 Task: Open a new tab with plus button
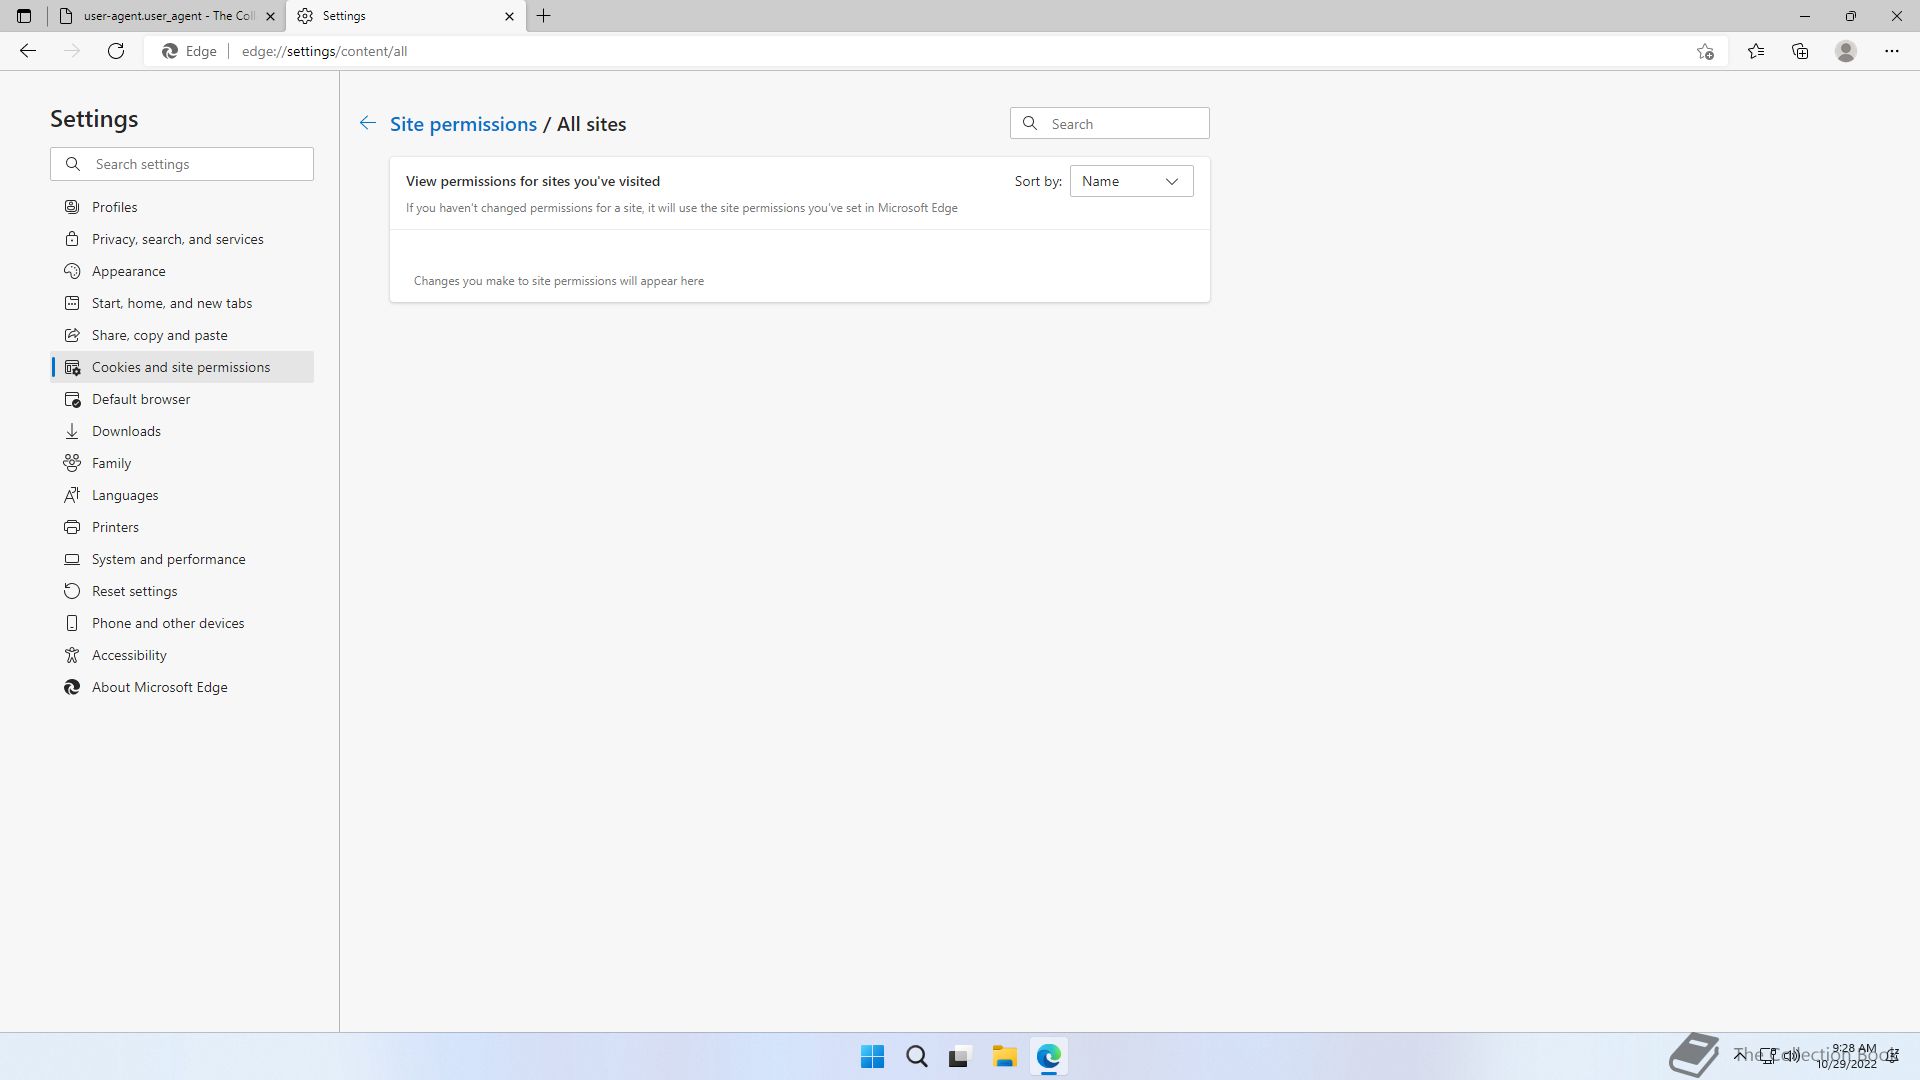[x=544, y=16]
